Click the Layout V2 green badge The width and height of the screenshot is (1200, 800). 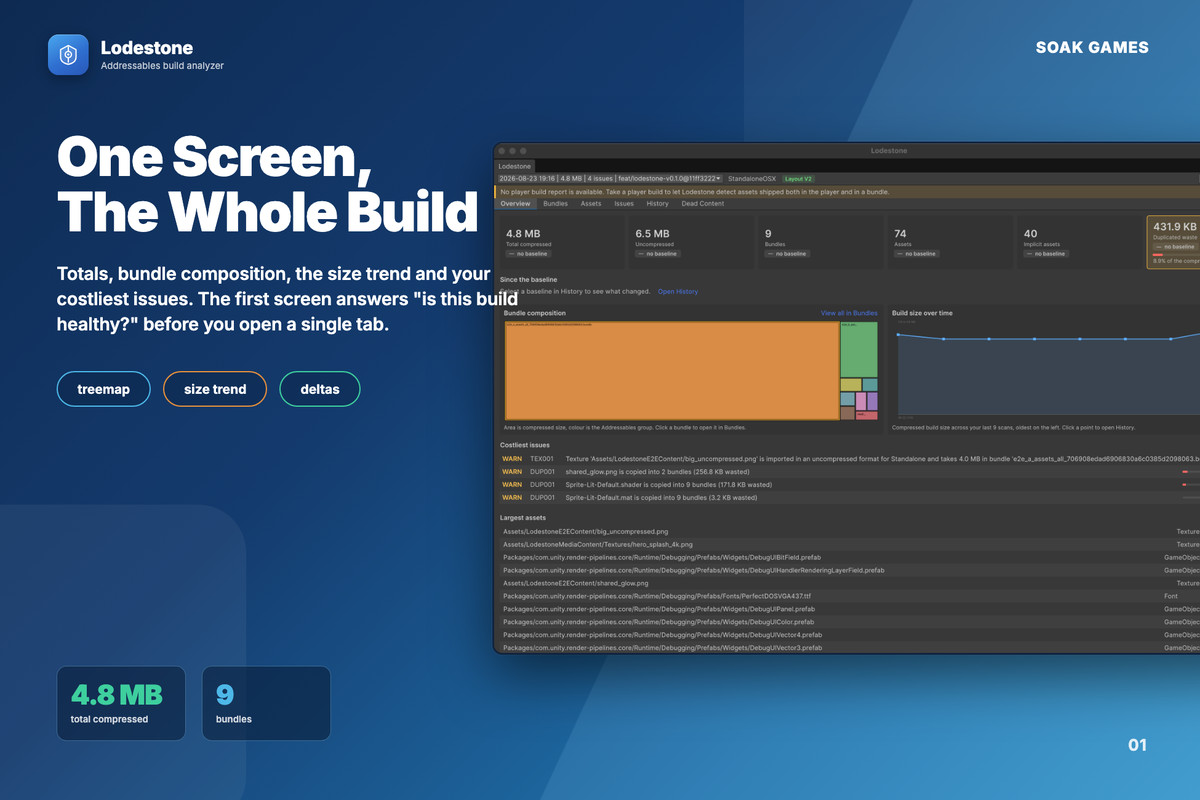click(799, 178)
